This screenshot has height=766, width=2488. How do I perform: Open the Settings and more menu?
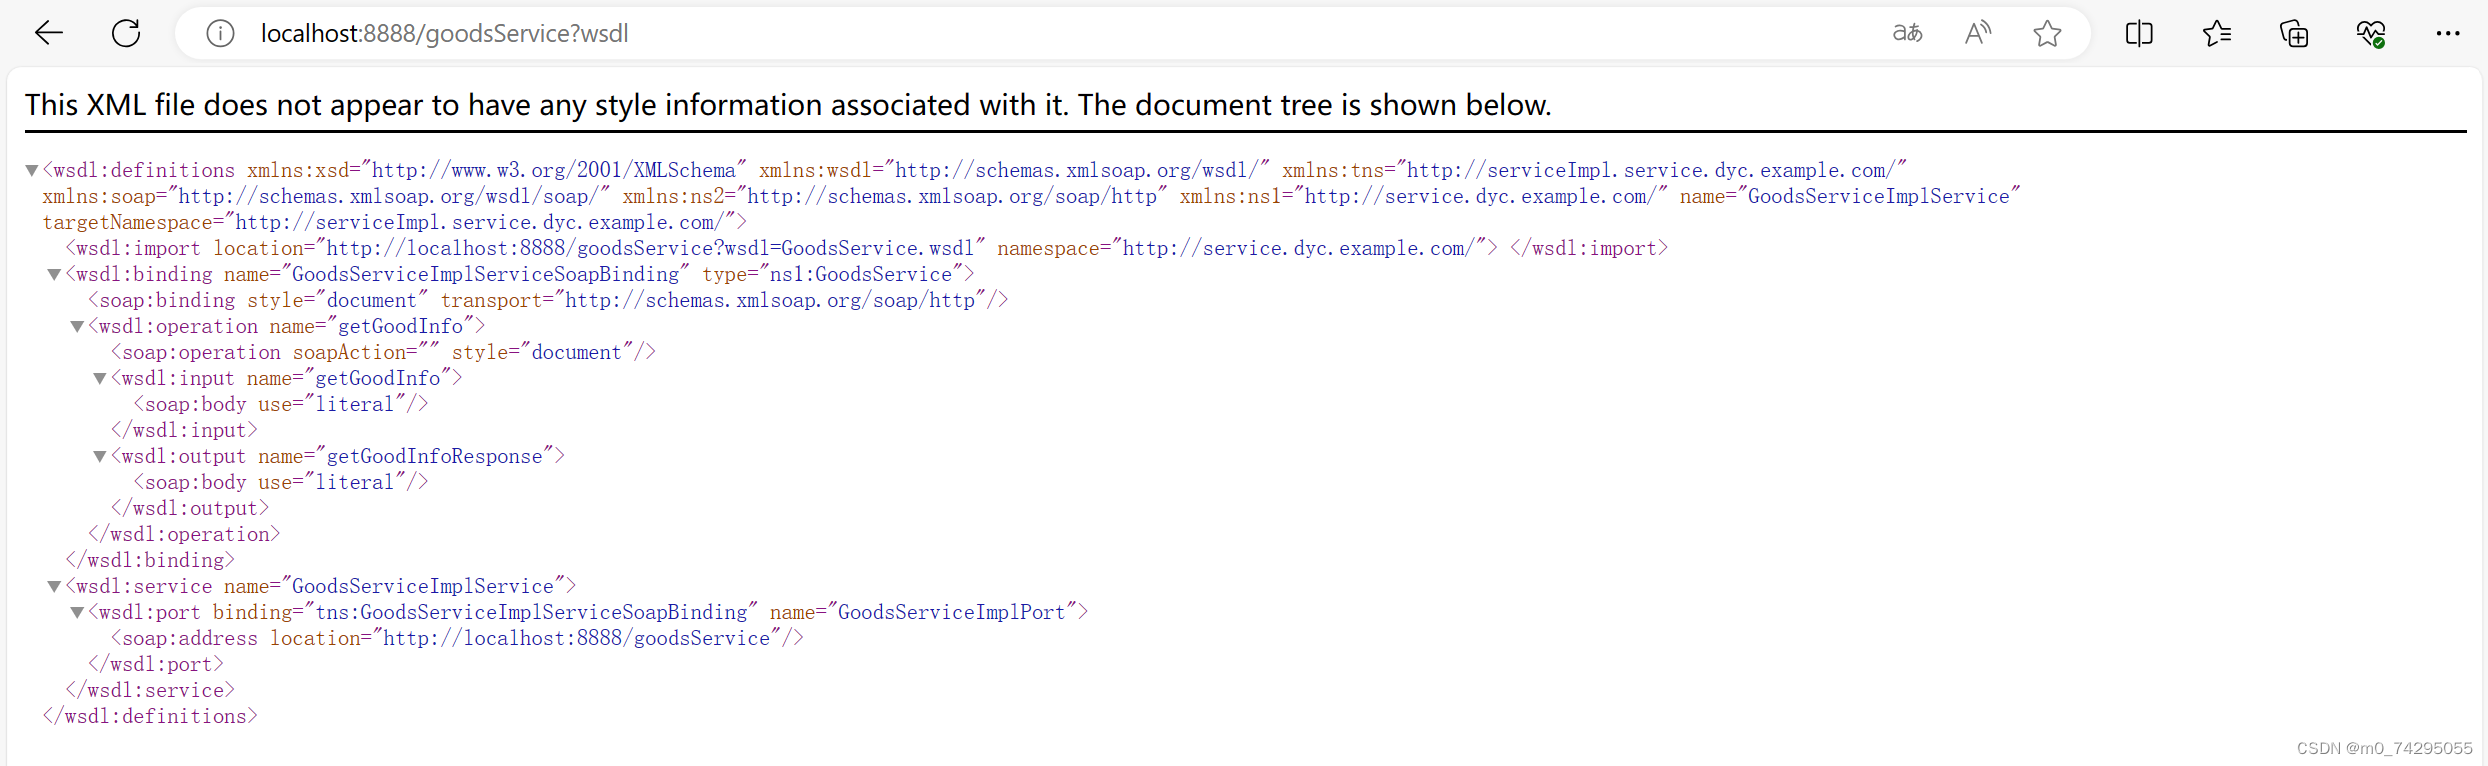point(2448,33)
